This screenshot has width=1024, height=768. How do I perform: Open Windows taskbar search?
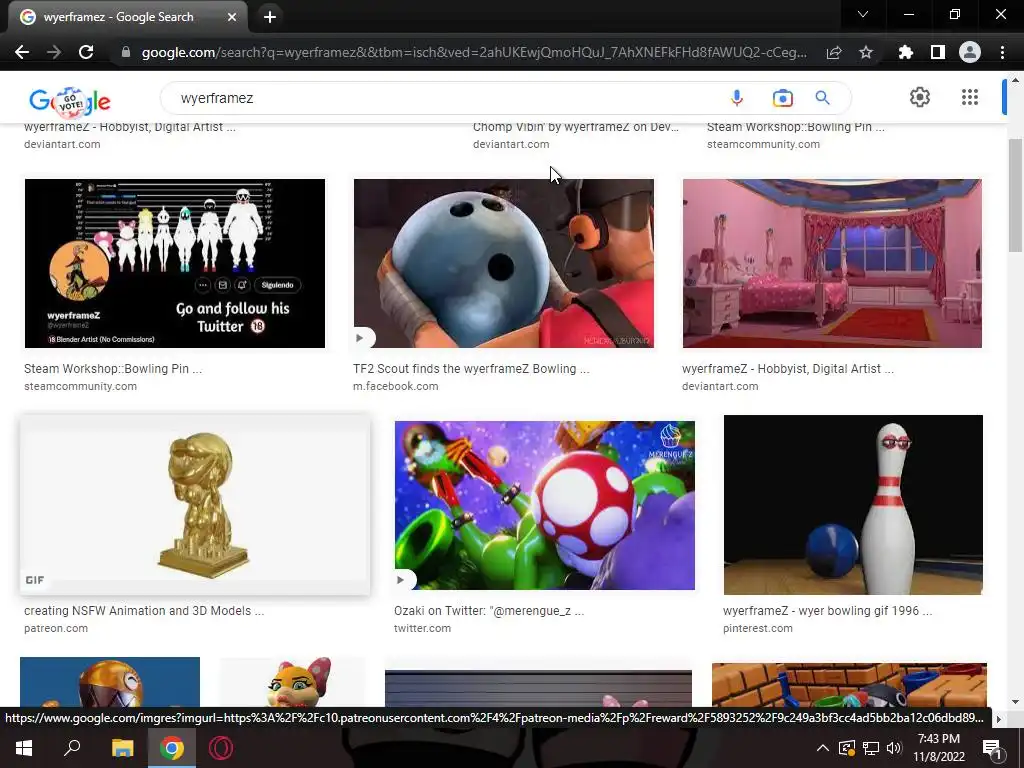tap(72, 748)
